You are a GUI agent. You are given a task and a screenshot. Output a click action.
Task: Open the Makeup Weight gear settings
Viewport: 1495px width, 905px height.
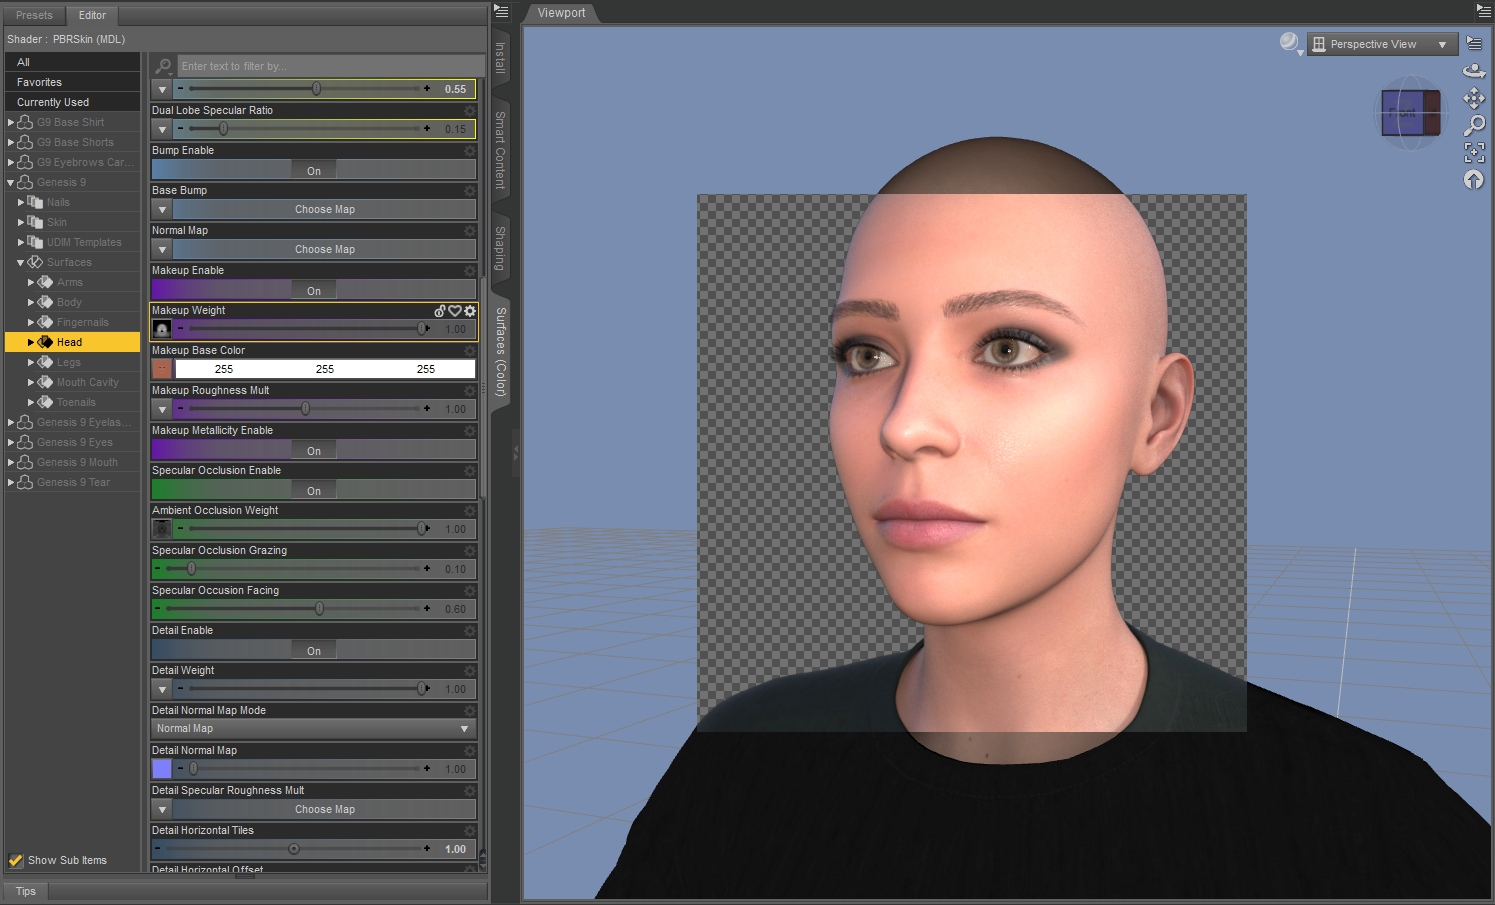tap(470, 311)
